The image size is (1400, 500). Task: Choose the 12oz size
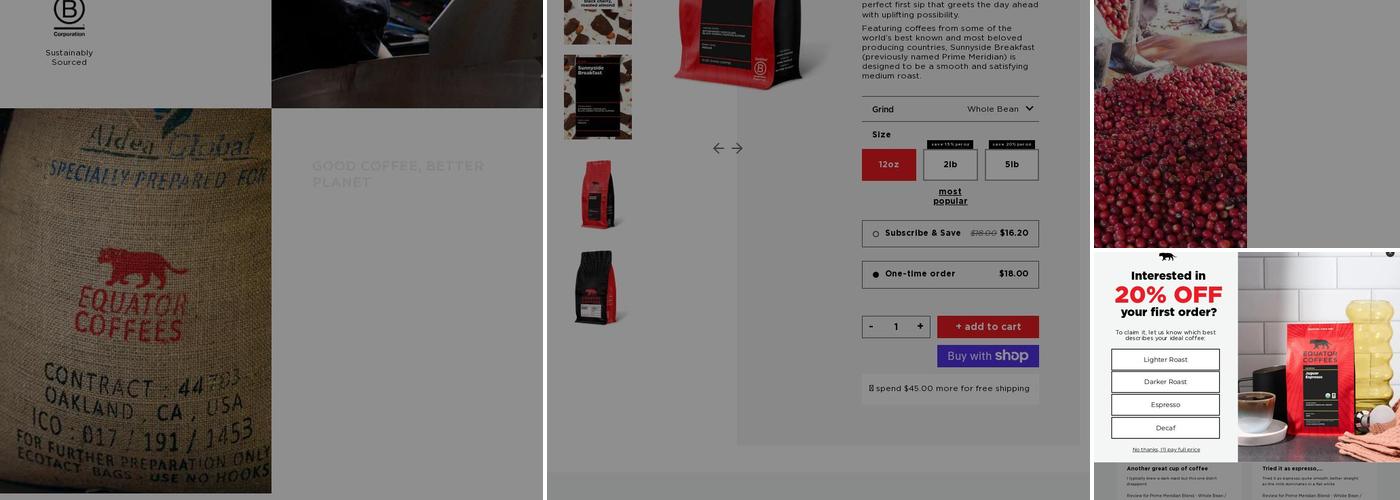click(x=889, y=164)
